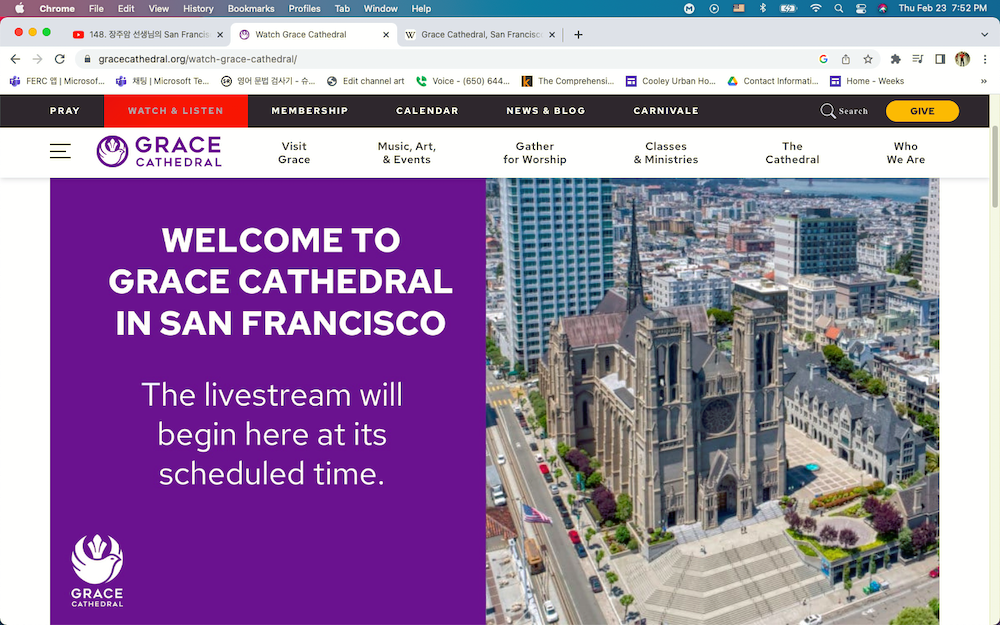Open the media control playlist icon
This screenshot has width=1000, height=625.
pyautogui.click(x=918, y=59)
